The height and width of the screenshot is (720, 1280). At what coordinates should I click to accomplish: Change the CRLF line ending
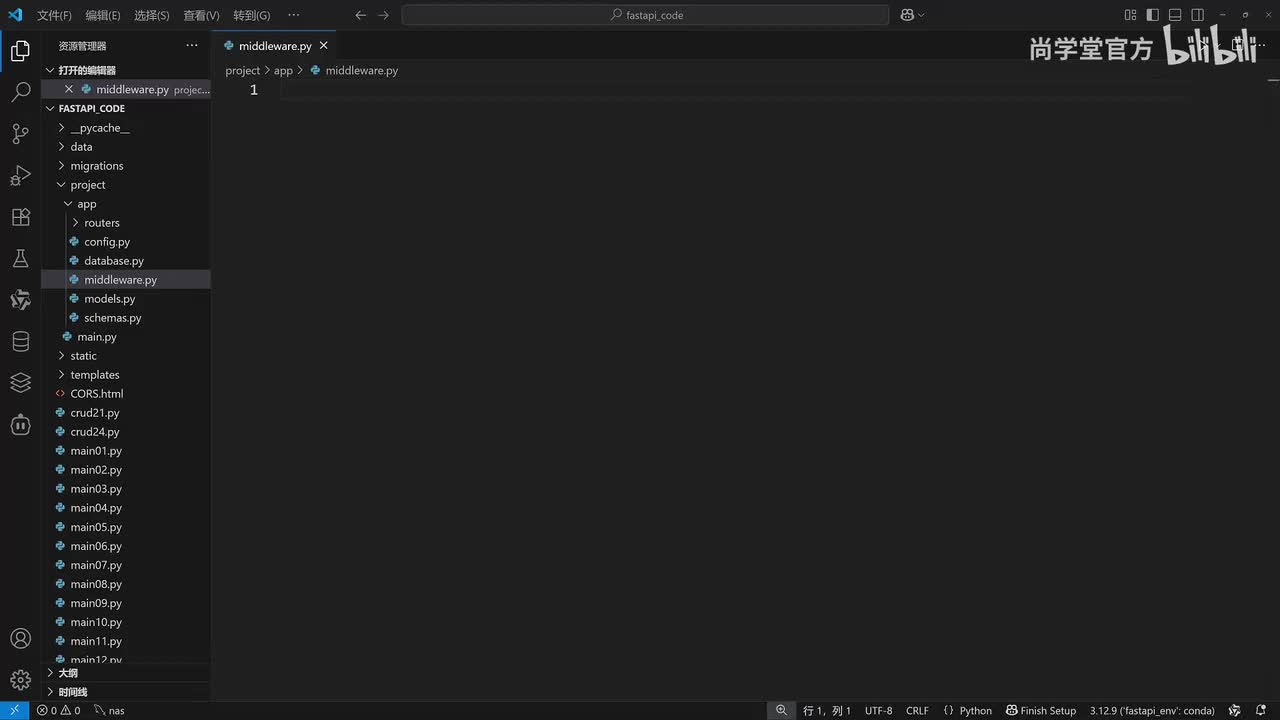pos(917,710)
